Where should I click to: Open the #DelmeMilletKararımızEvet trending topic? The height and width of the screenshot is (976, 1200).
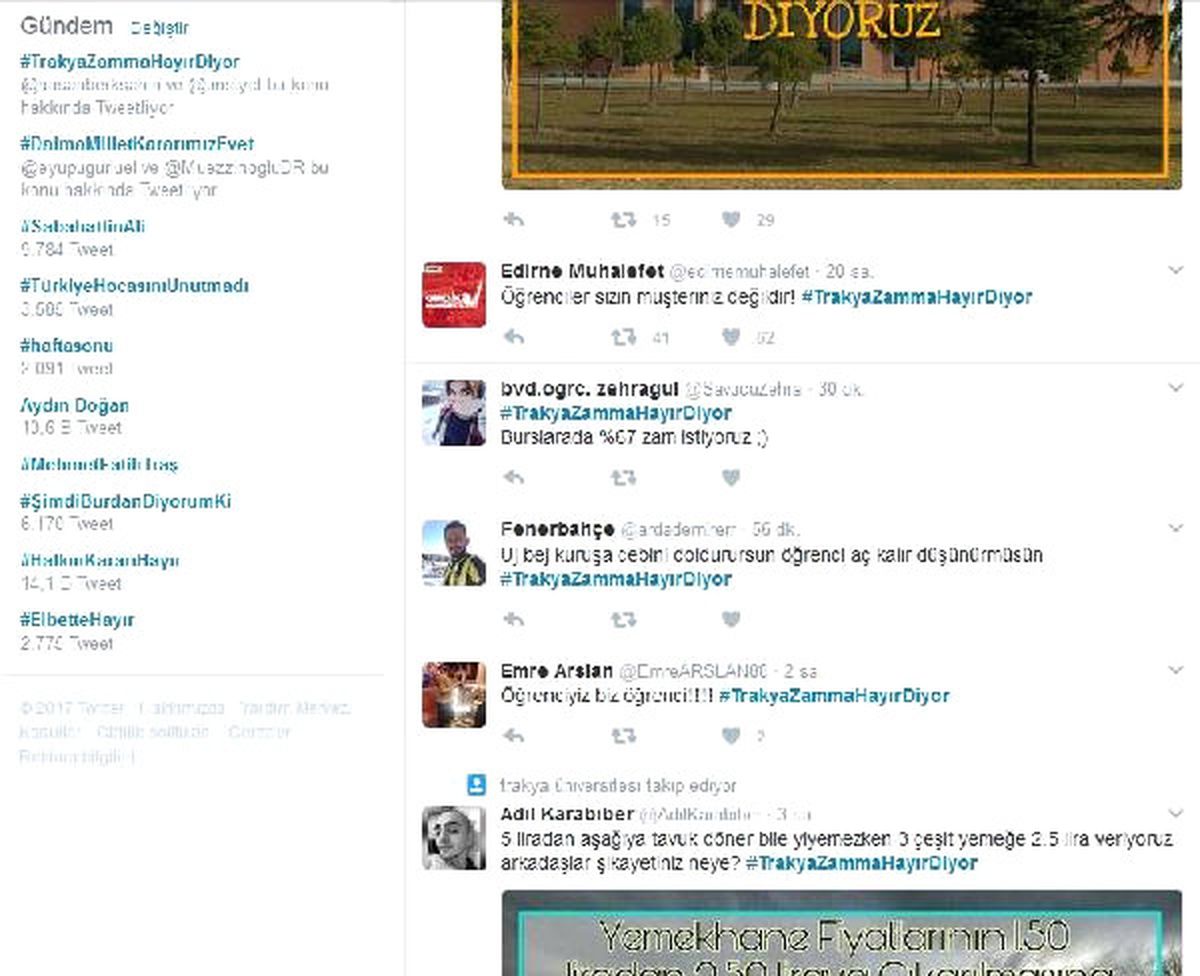[137, 144]
